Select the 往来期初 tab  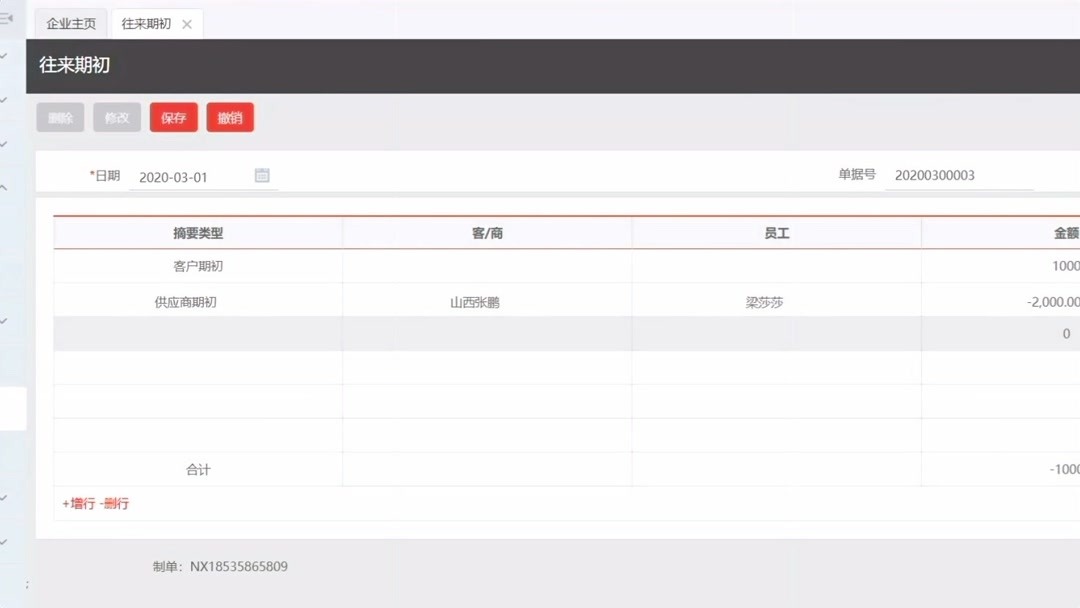click(147, 22)
